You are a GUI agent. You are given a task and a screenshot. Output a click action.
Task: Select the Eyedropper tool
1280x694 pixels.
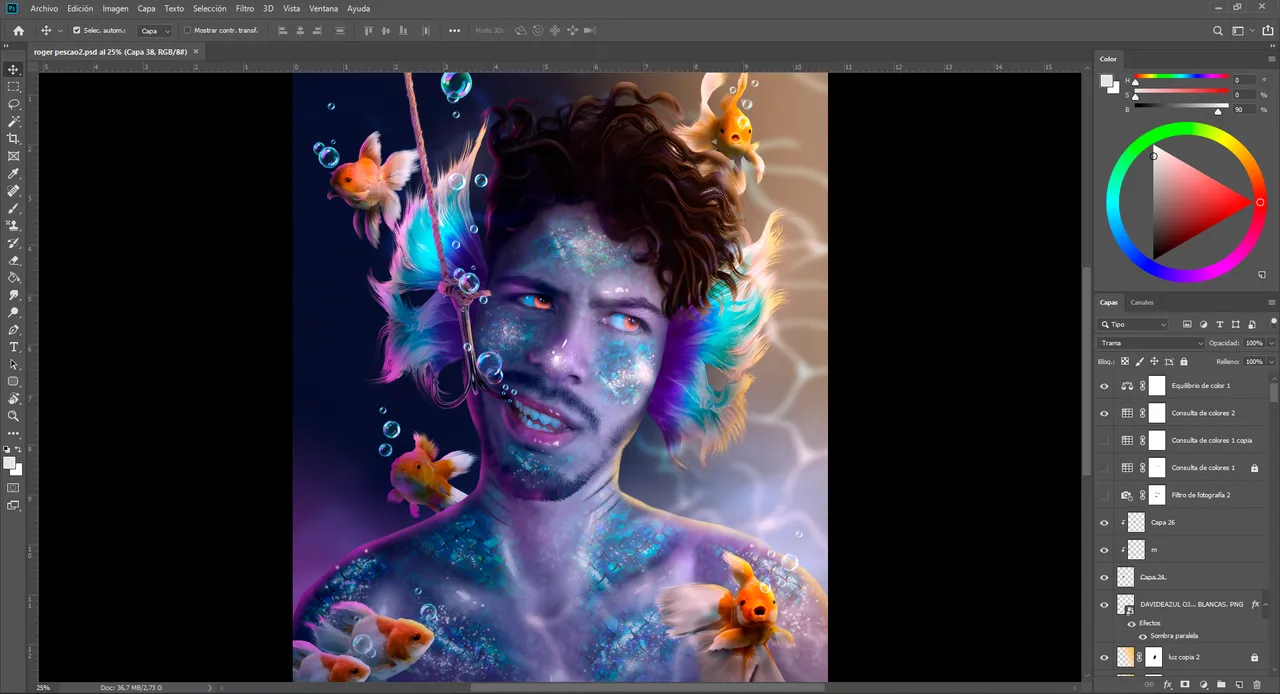click(14, 174)
